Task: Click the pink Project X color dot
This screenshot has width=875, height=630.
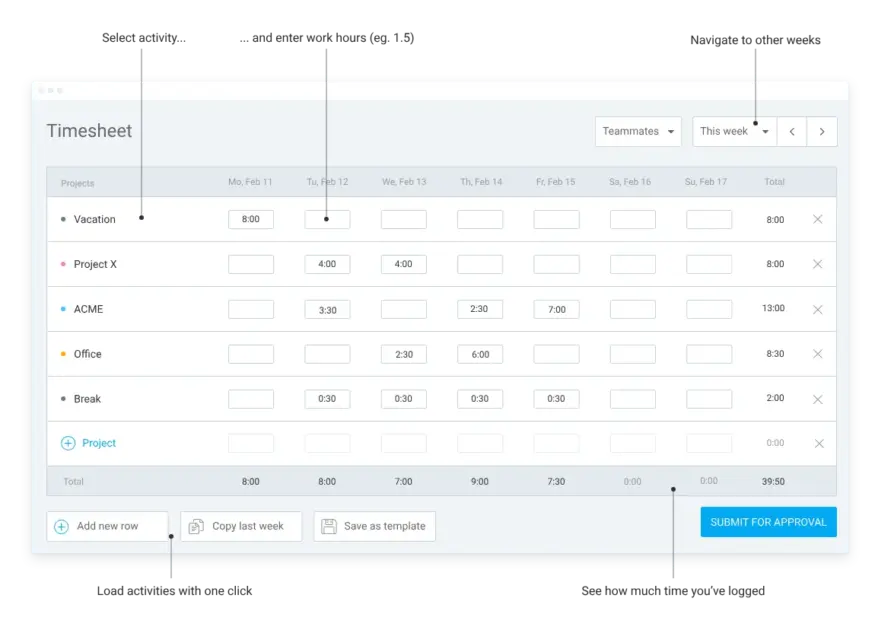Action: pyautogui.click(x=63, y=264)
